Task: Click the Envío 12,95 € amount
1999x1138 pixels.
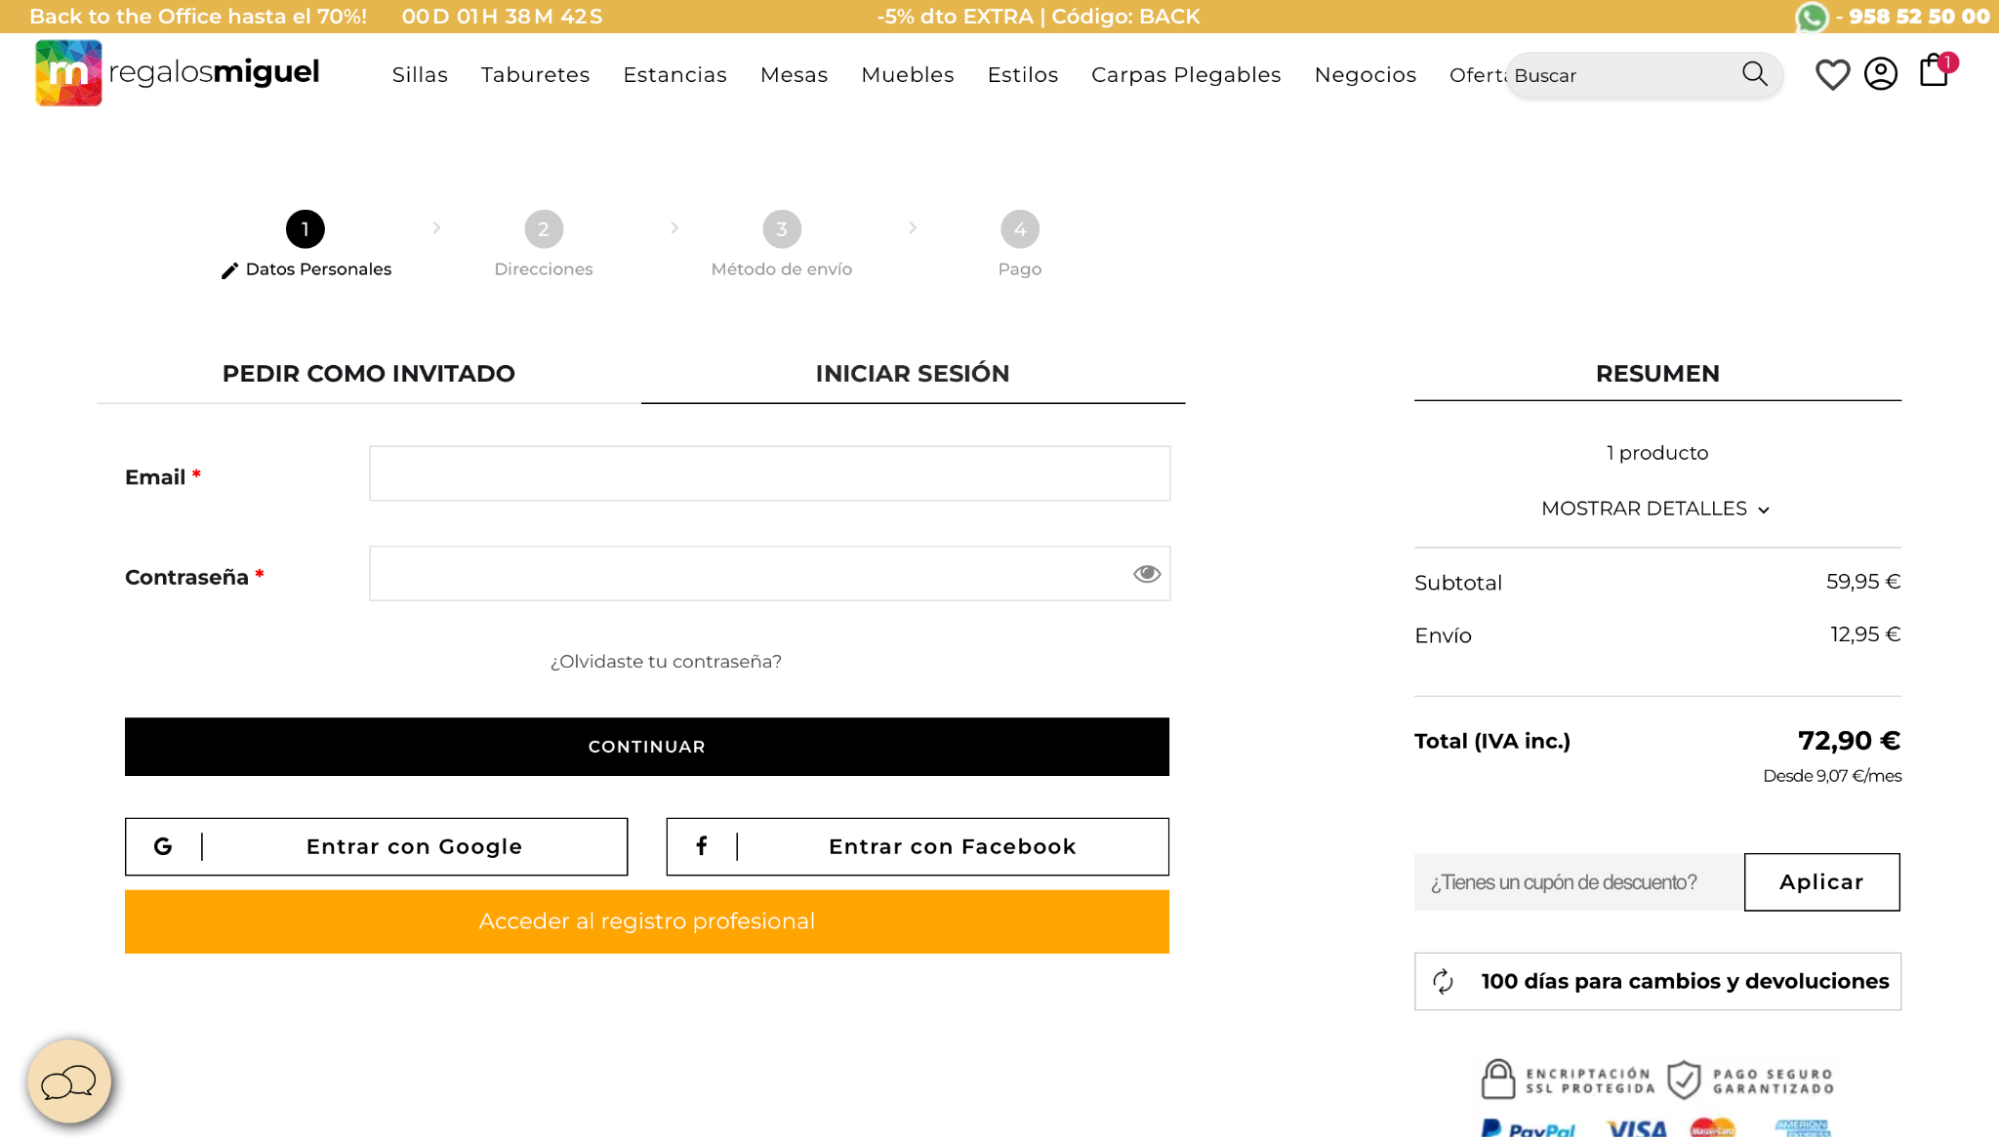Action: [x=1865, y=634]
